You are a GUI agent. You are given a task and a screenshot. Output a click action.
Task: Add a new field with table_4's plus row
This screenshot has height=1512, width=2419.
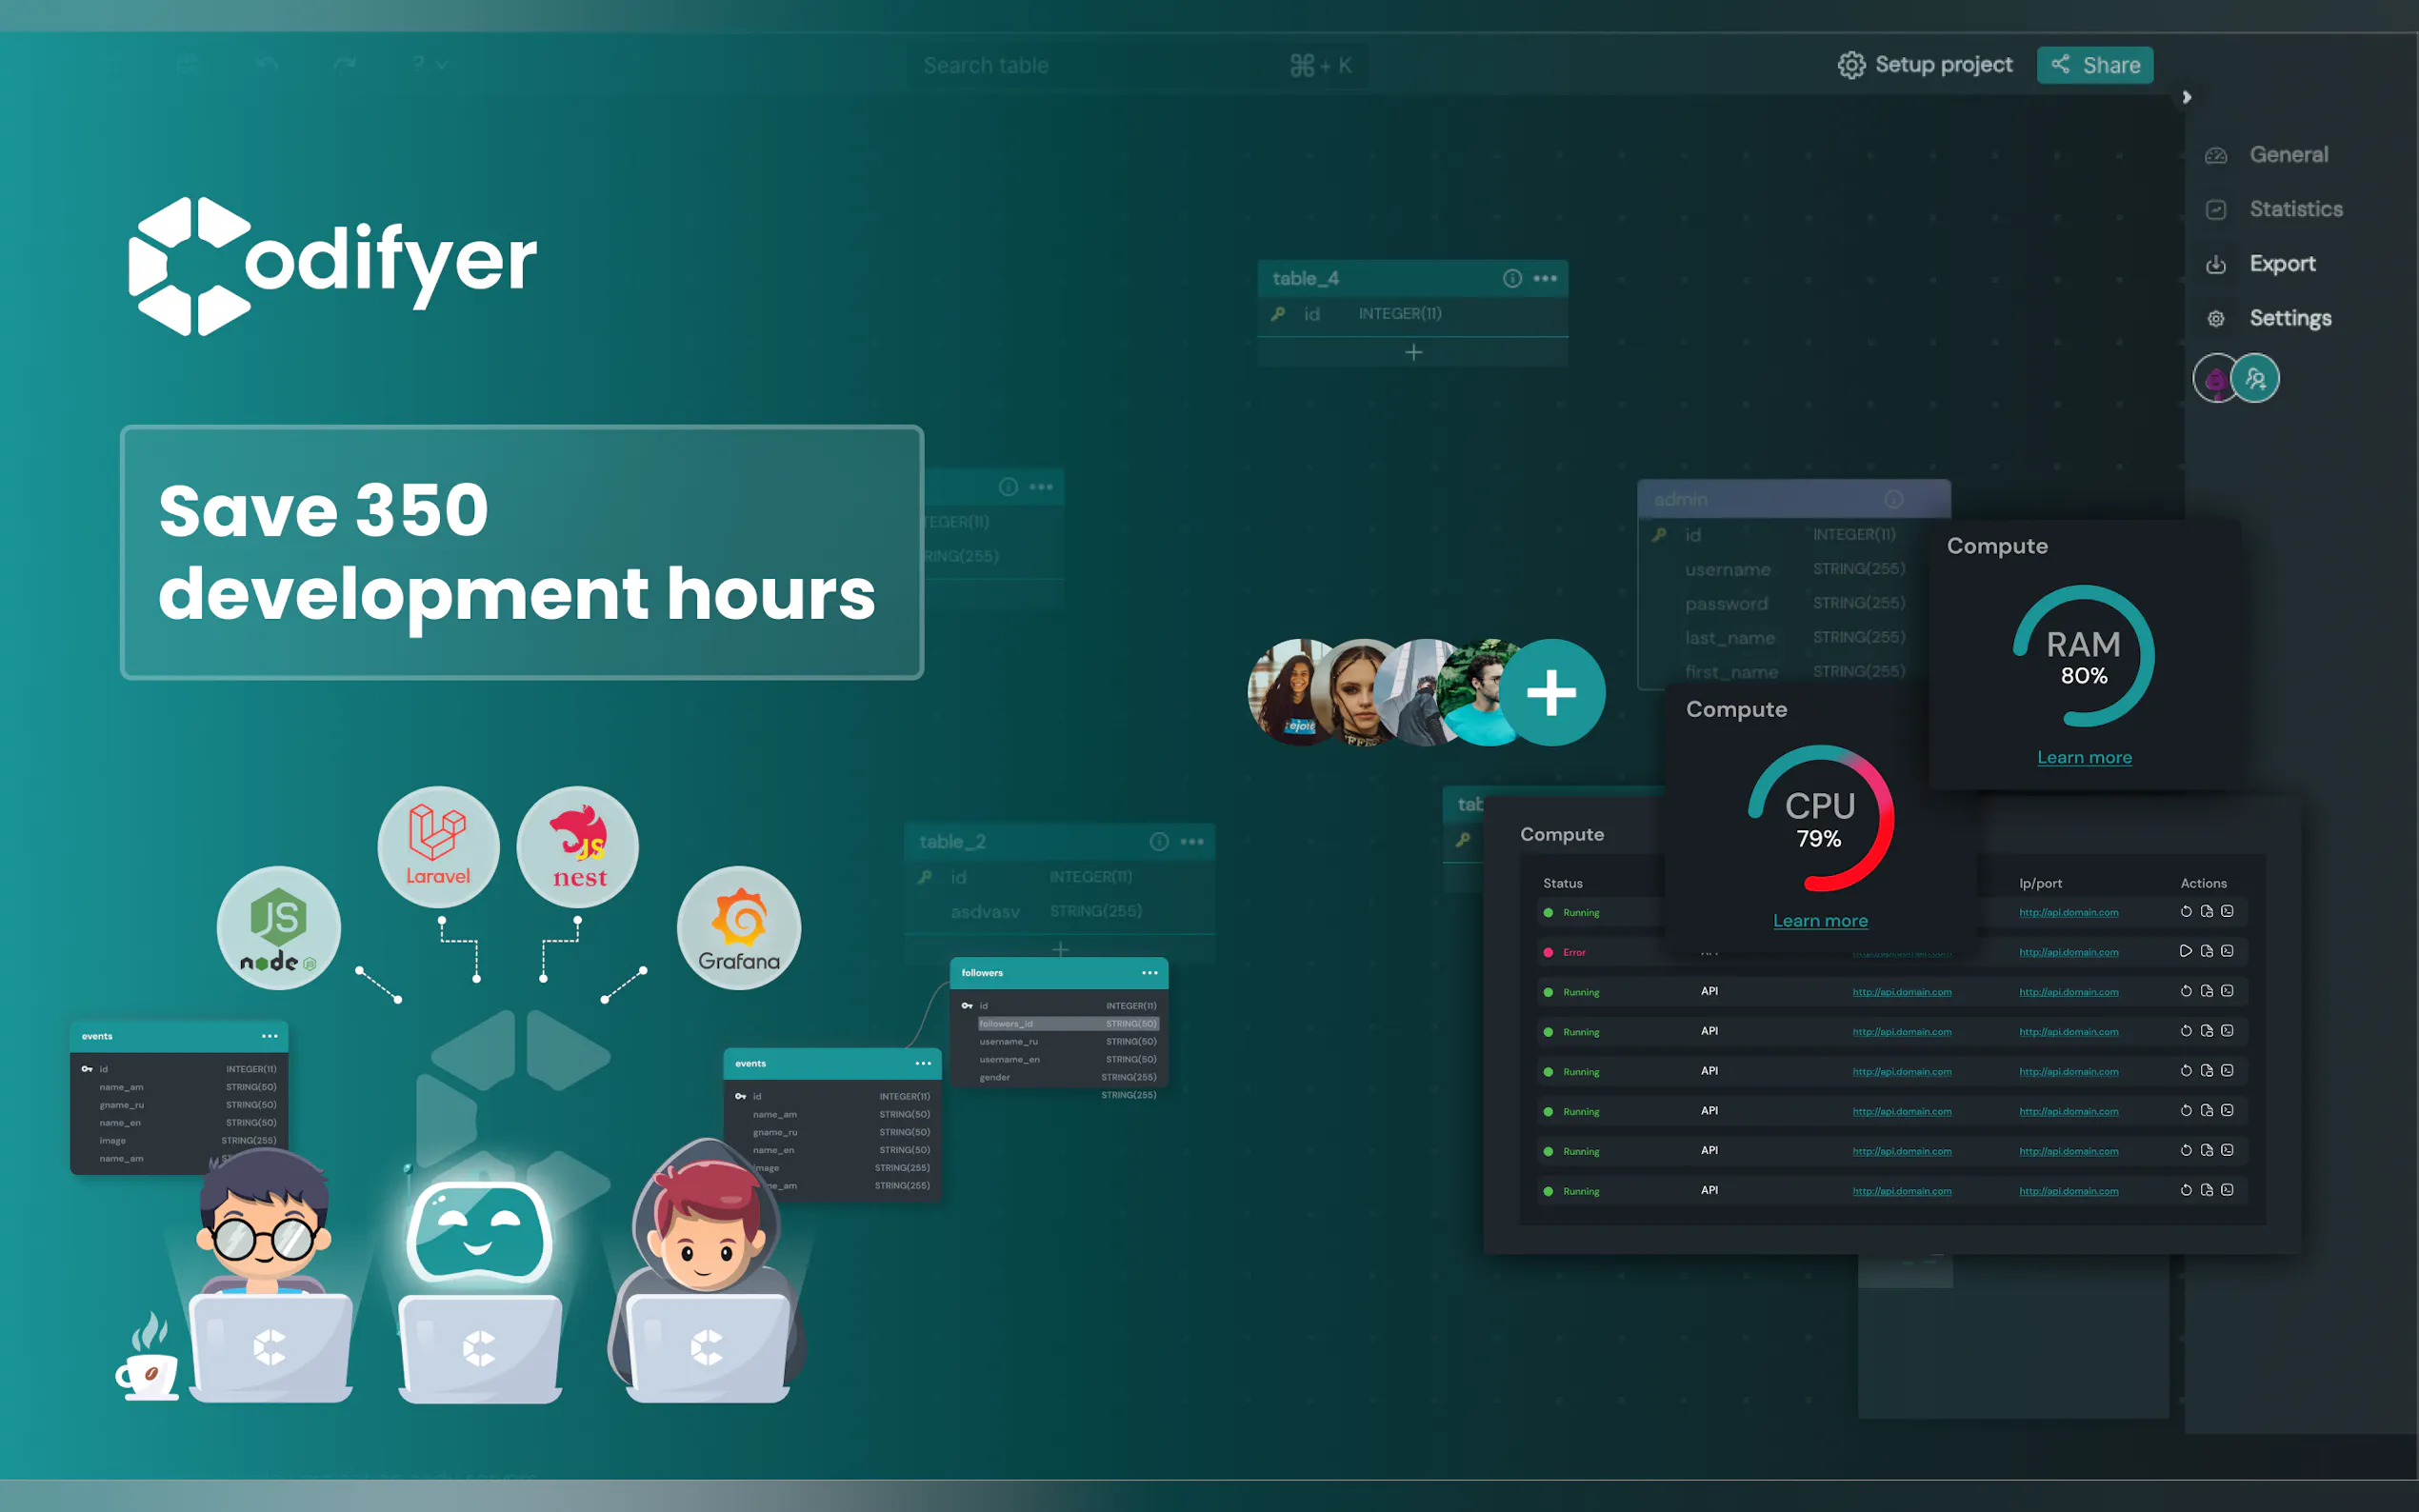coord(1413,353)
